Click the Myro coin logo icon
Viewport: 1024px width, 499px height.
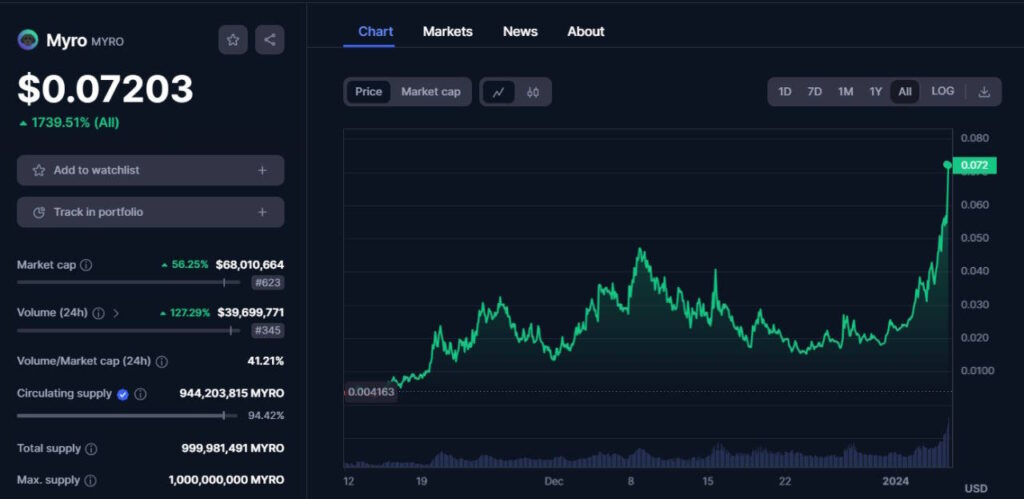click(x=27, y=40)
